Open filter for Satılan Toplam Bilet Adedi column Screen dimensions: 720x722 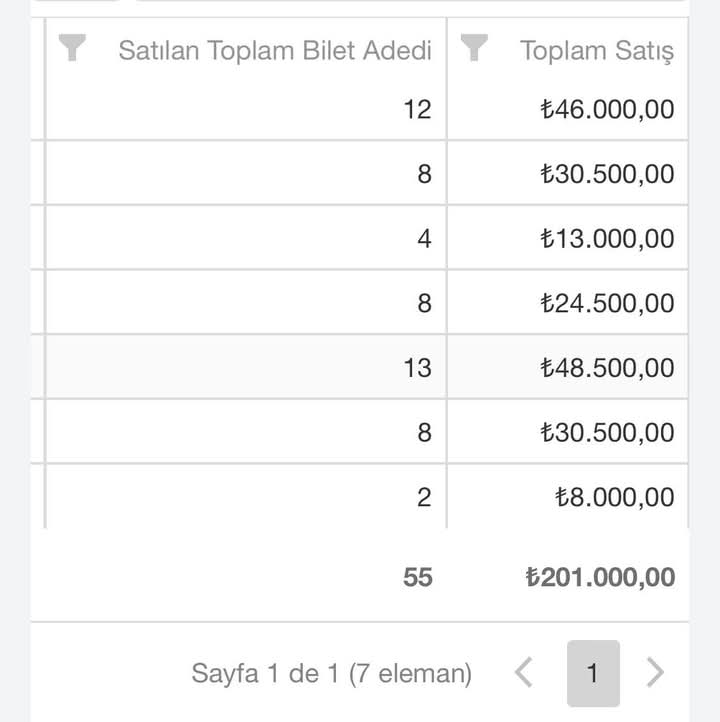pos(72,47)
